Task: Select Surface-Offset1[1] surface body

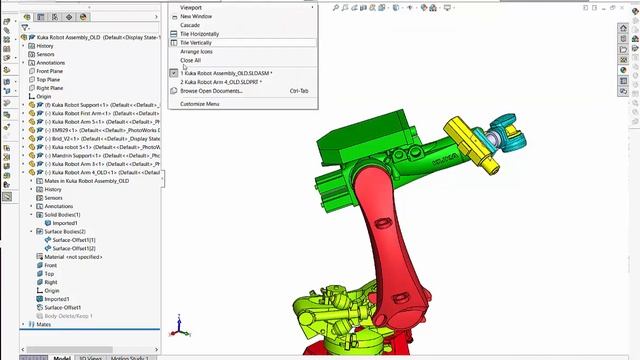Action: tap(74, 240)
